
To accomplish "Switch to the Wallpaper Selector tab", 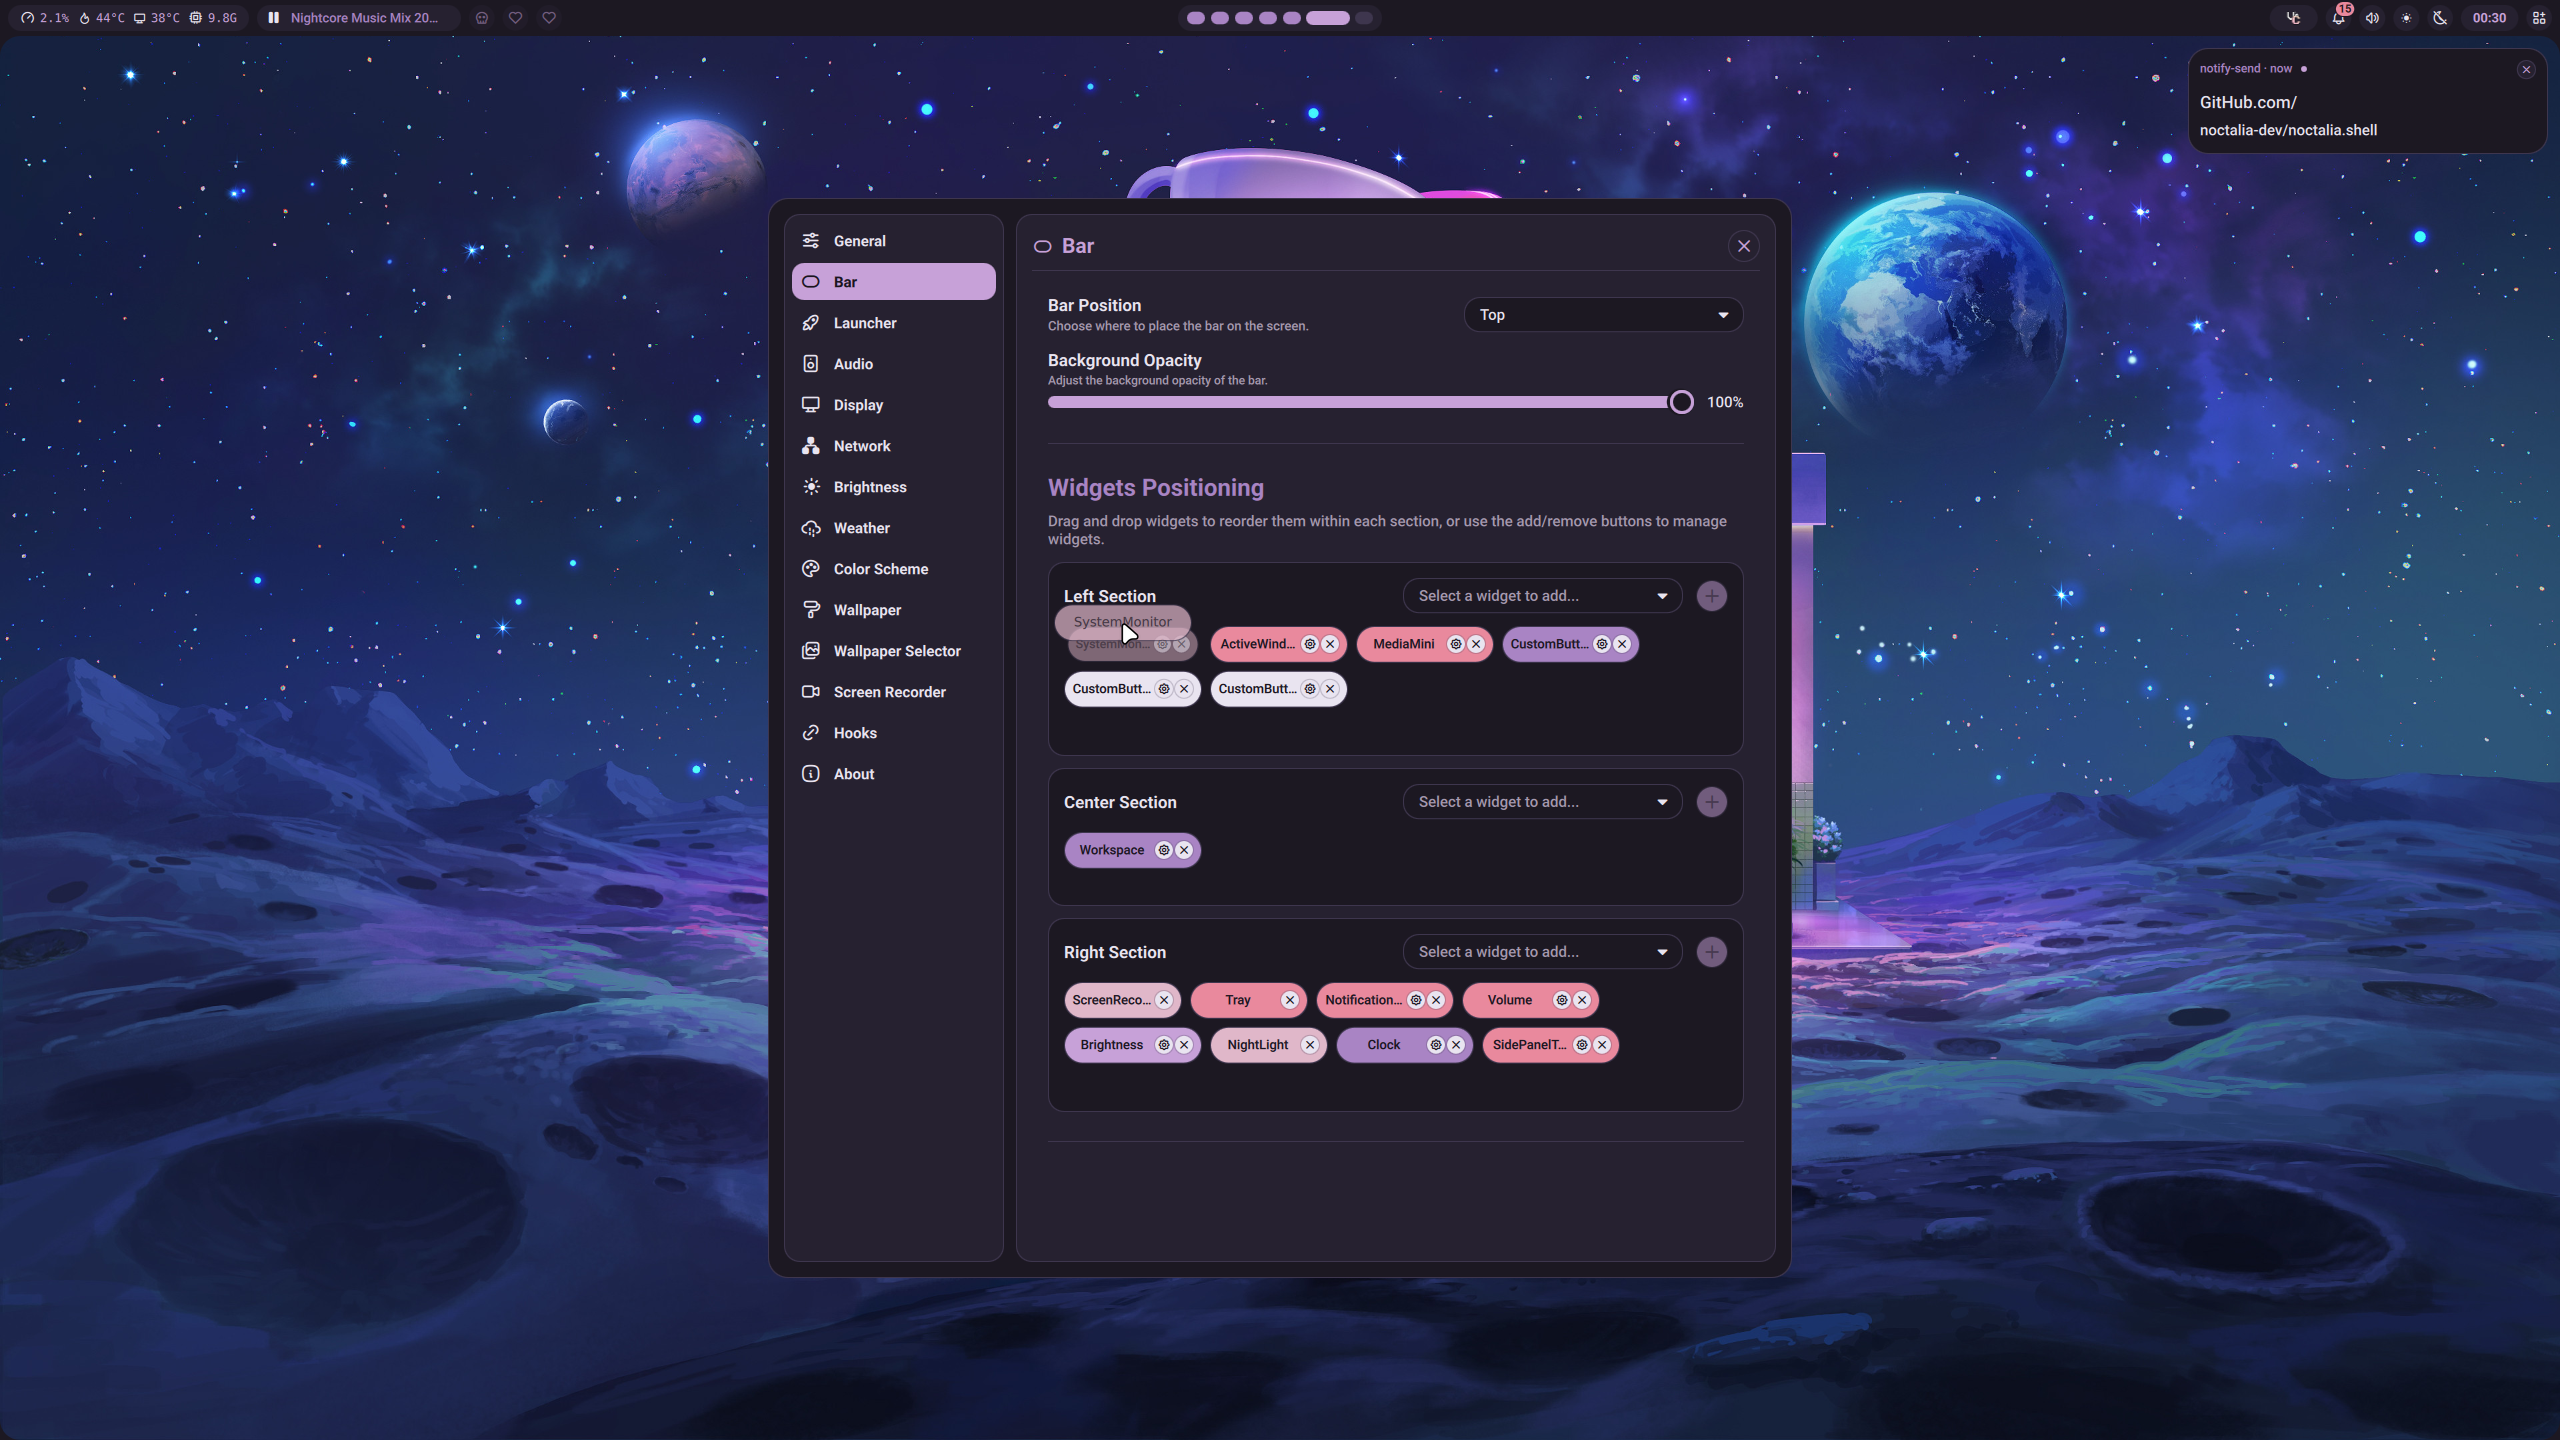I will (x=896, y=651).
